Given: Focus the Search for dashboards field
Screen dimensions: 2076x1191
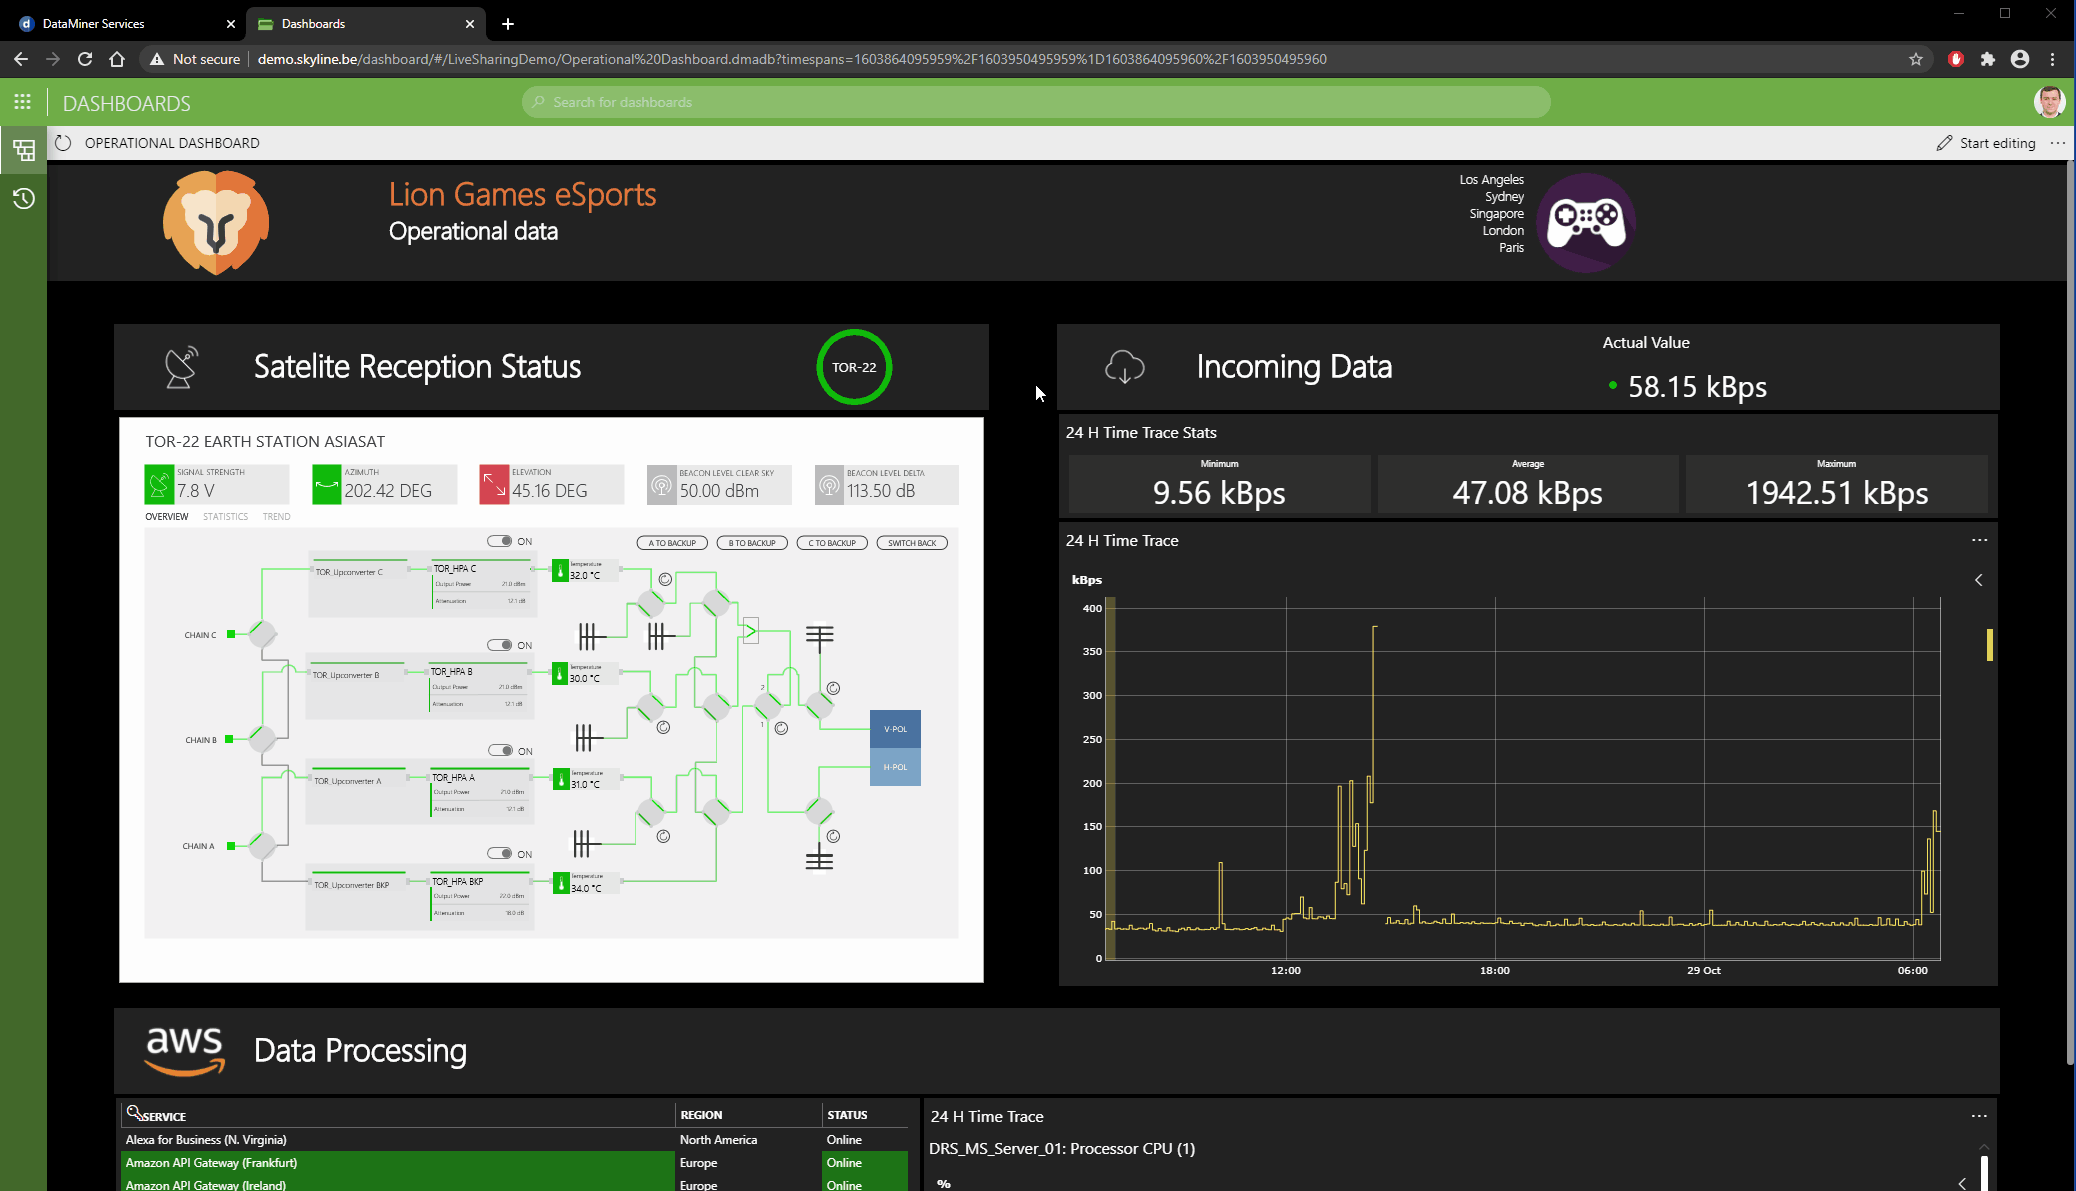Looking at the screenshot, I should (1036, 102).
